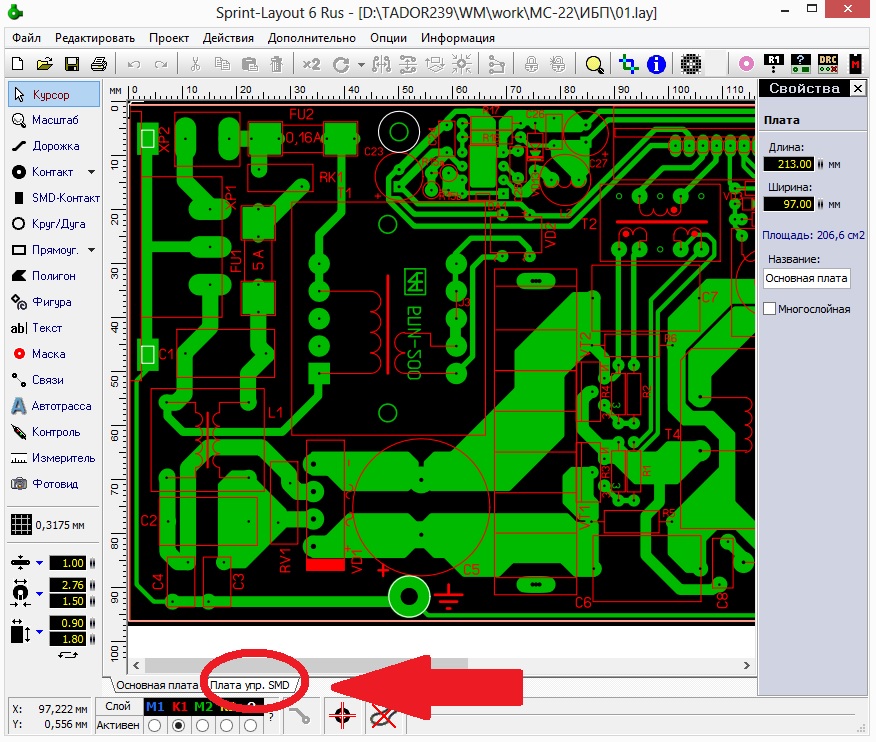This screenshot has width=876, height=742.
Task: Toggle transparent mode with the green-blue squares icon
Action: point(629,64)
